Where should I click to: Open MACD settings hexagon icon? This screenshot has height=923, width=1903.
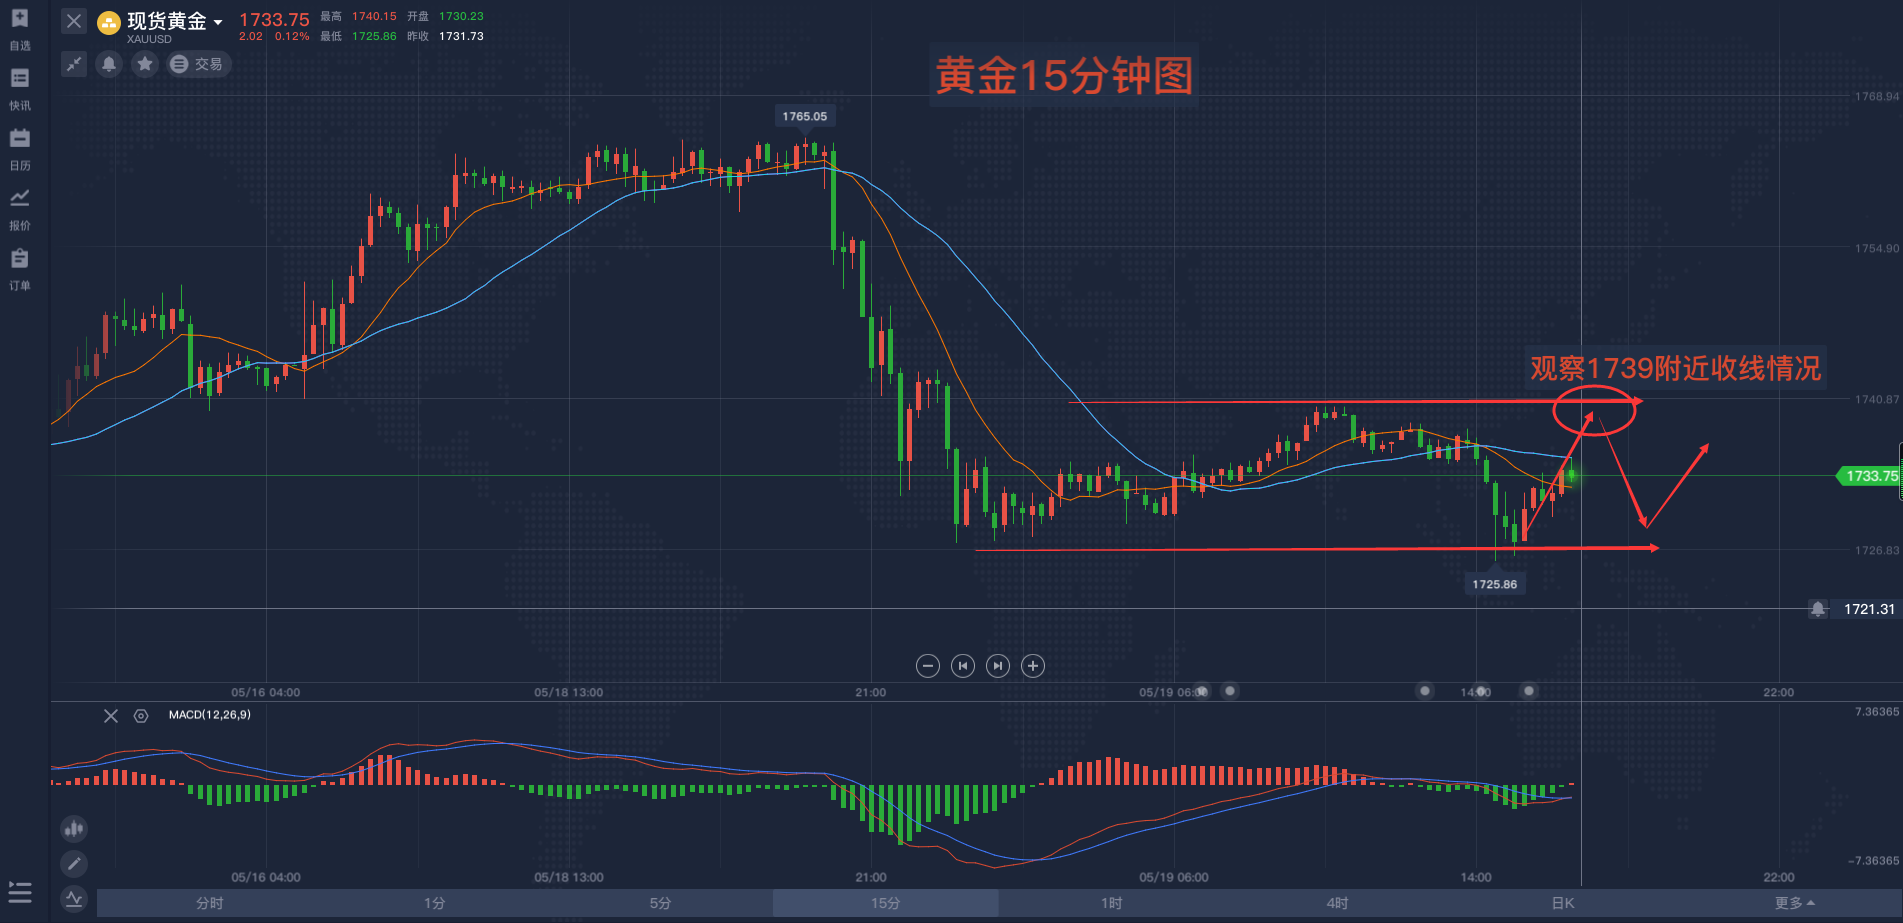click(141, 716)
